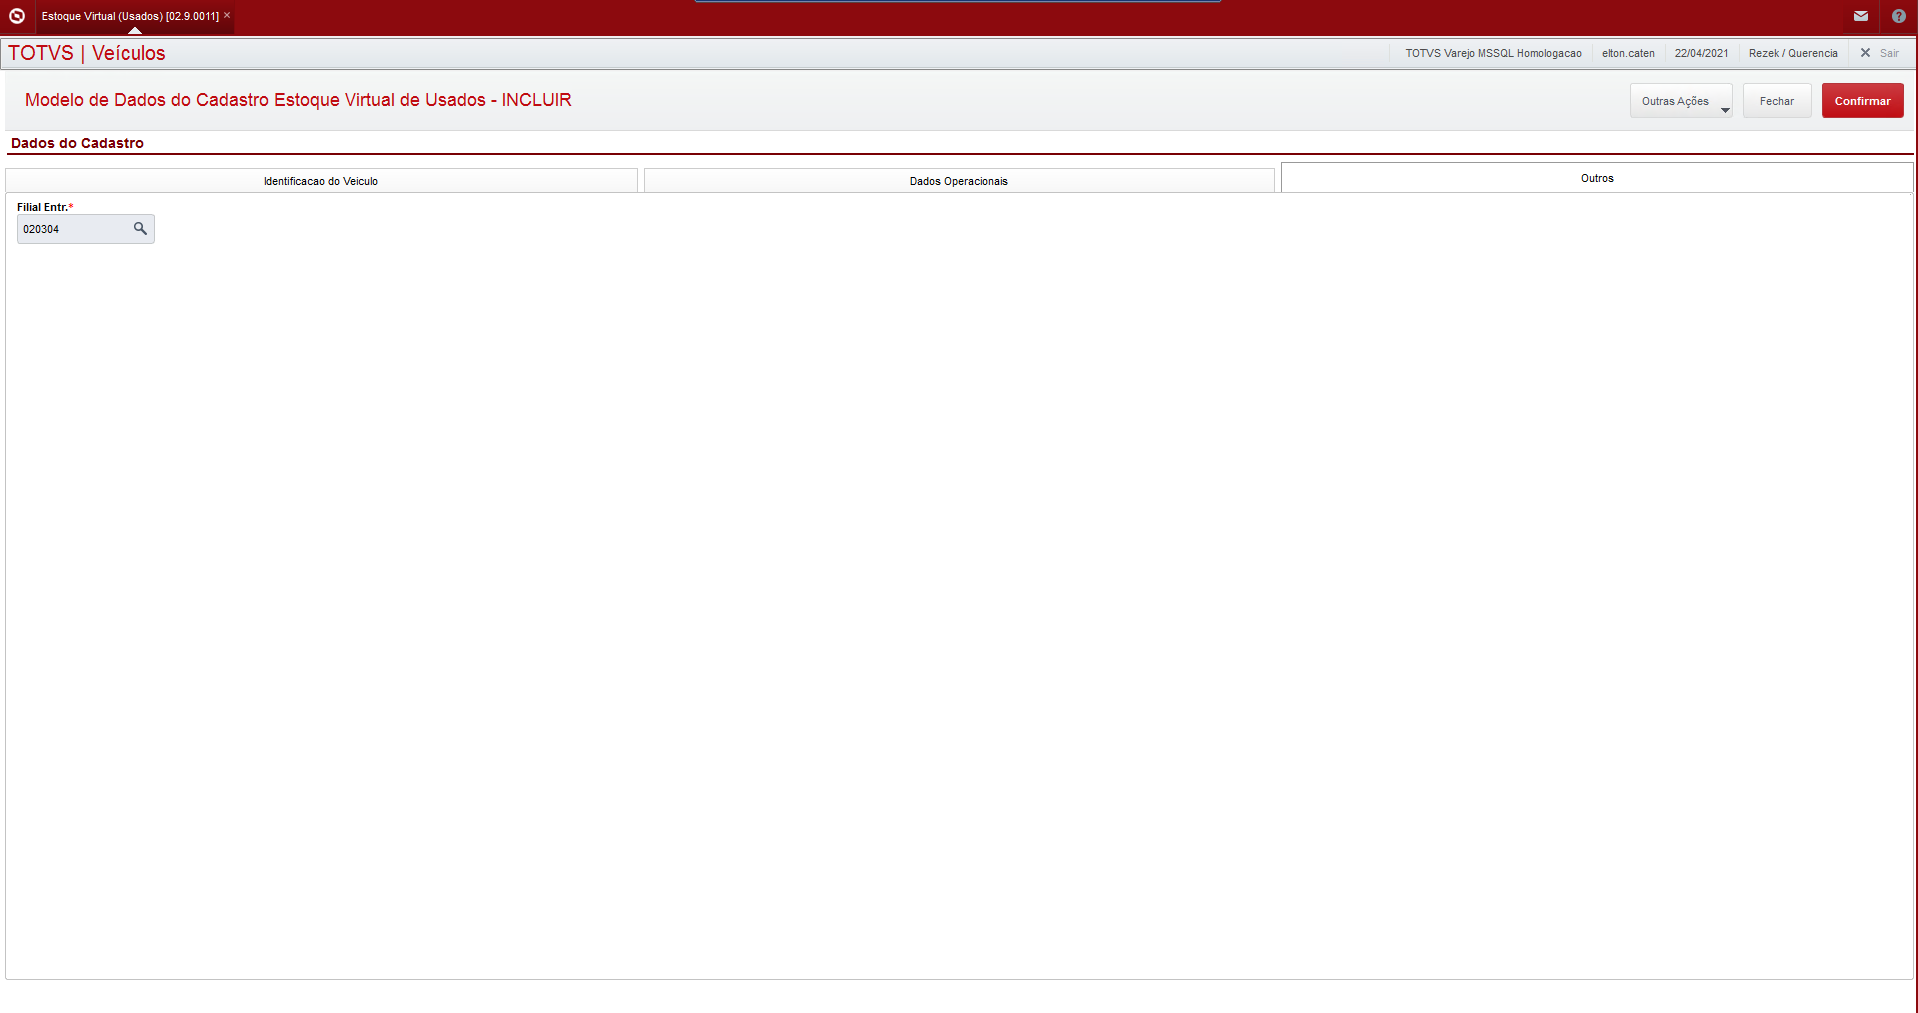
Task: Click the X icon next to Sair
Action: [1865, 53]
